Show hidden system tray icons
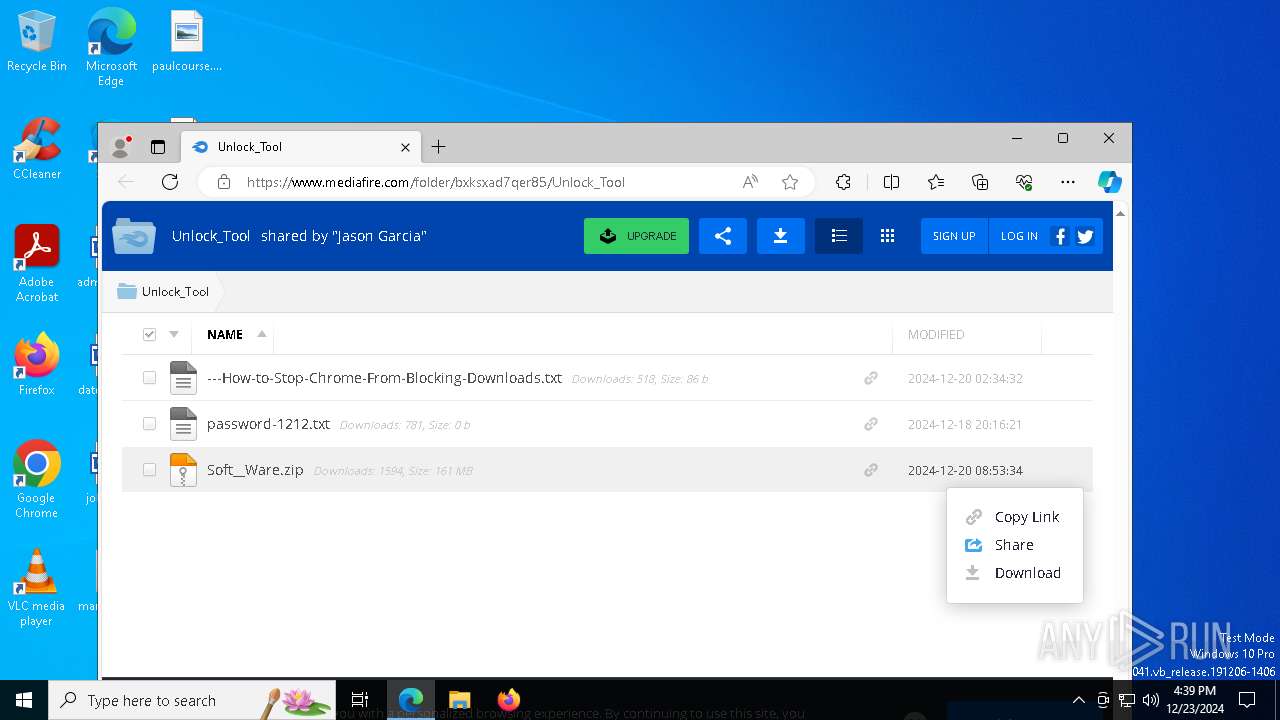 pyautogui.click(x=1078, y=700)
